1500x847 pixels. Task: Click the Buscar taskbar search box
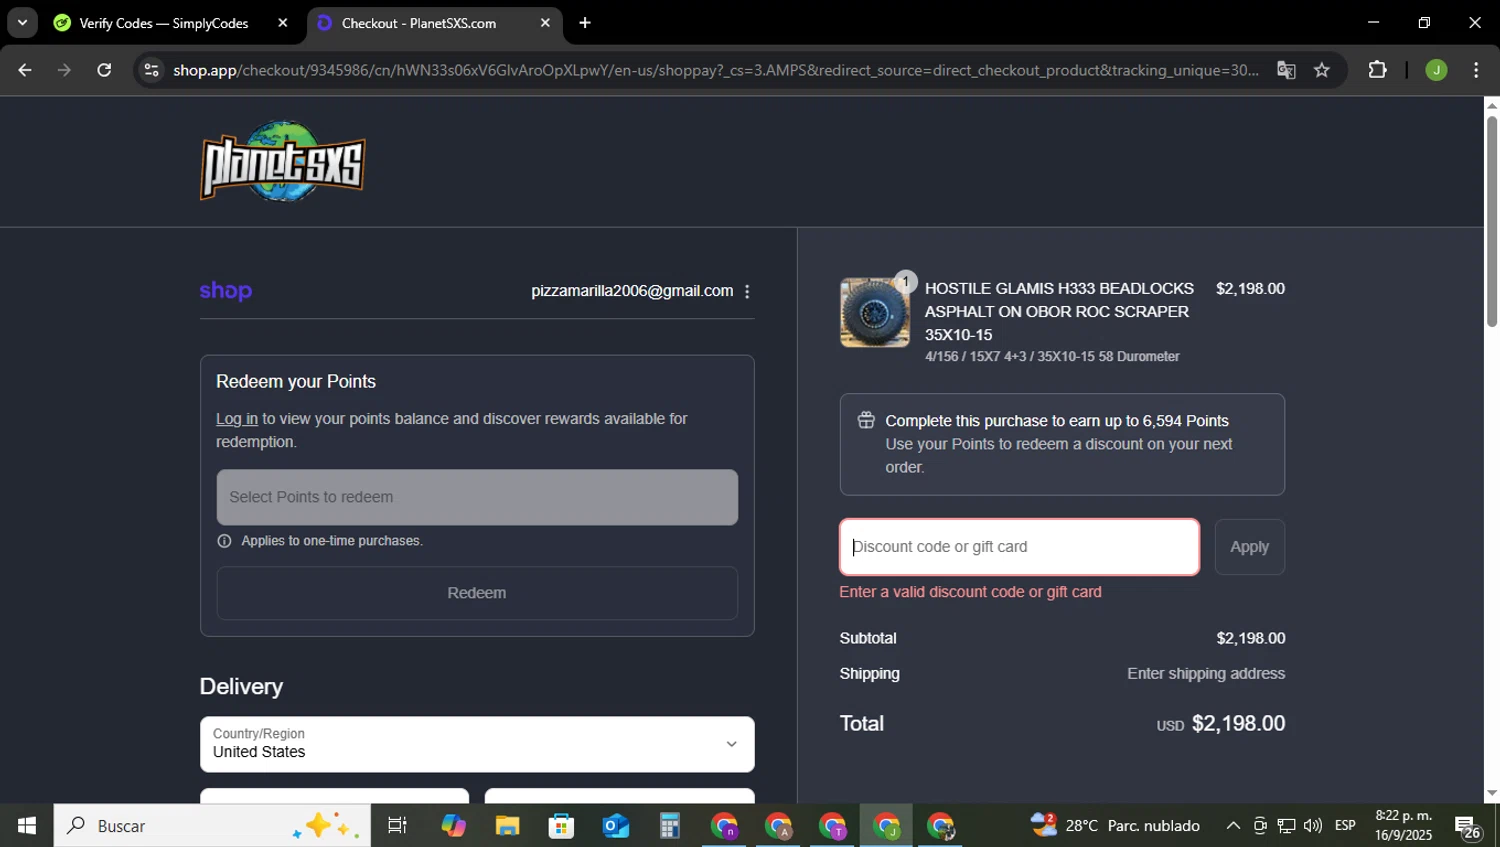pyautogui.click(x=212, y=826)
